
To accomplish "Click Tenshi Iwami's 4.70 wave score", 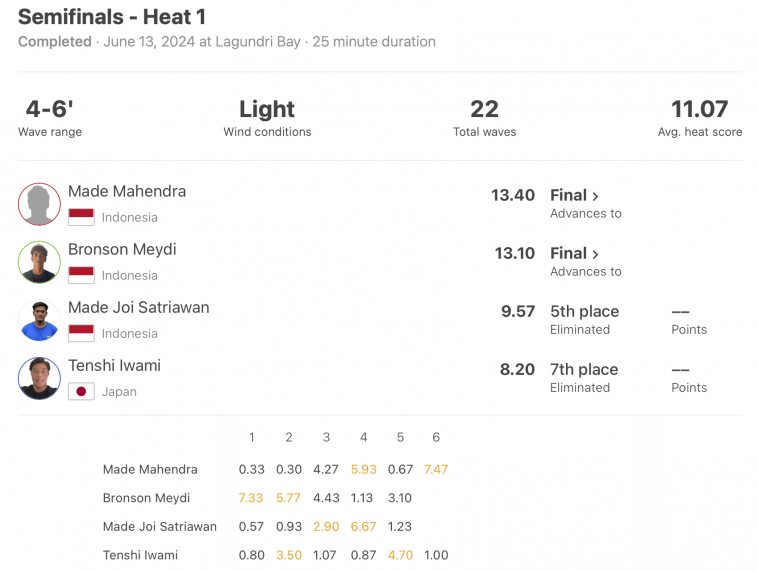I will pos(400,555).
